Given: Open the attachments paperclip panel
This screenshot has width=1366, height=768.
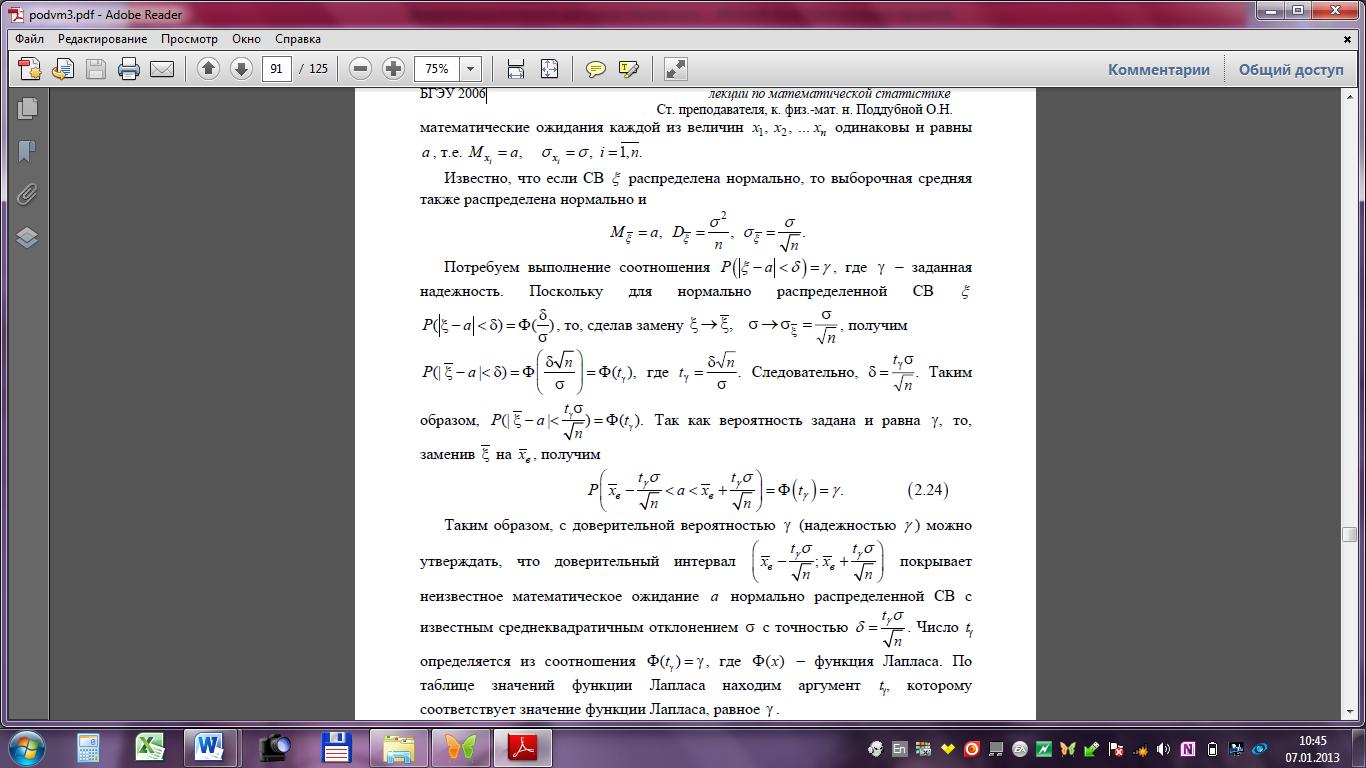Looking at the screenshot, I should (27, 194).
